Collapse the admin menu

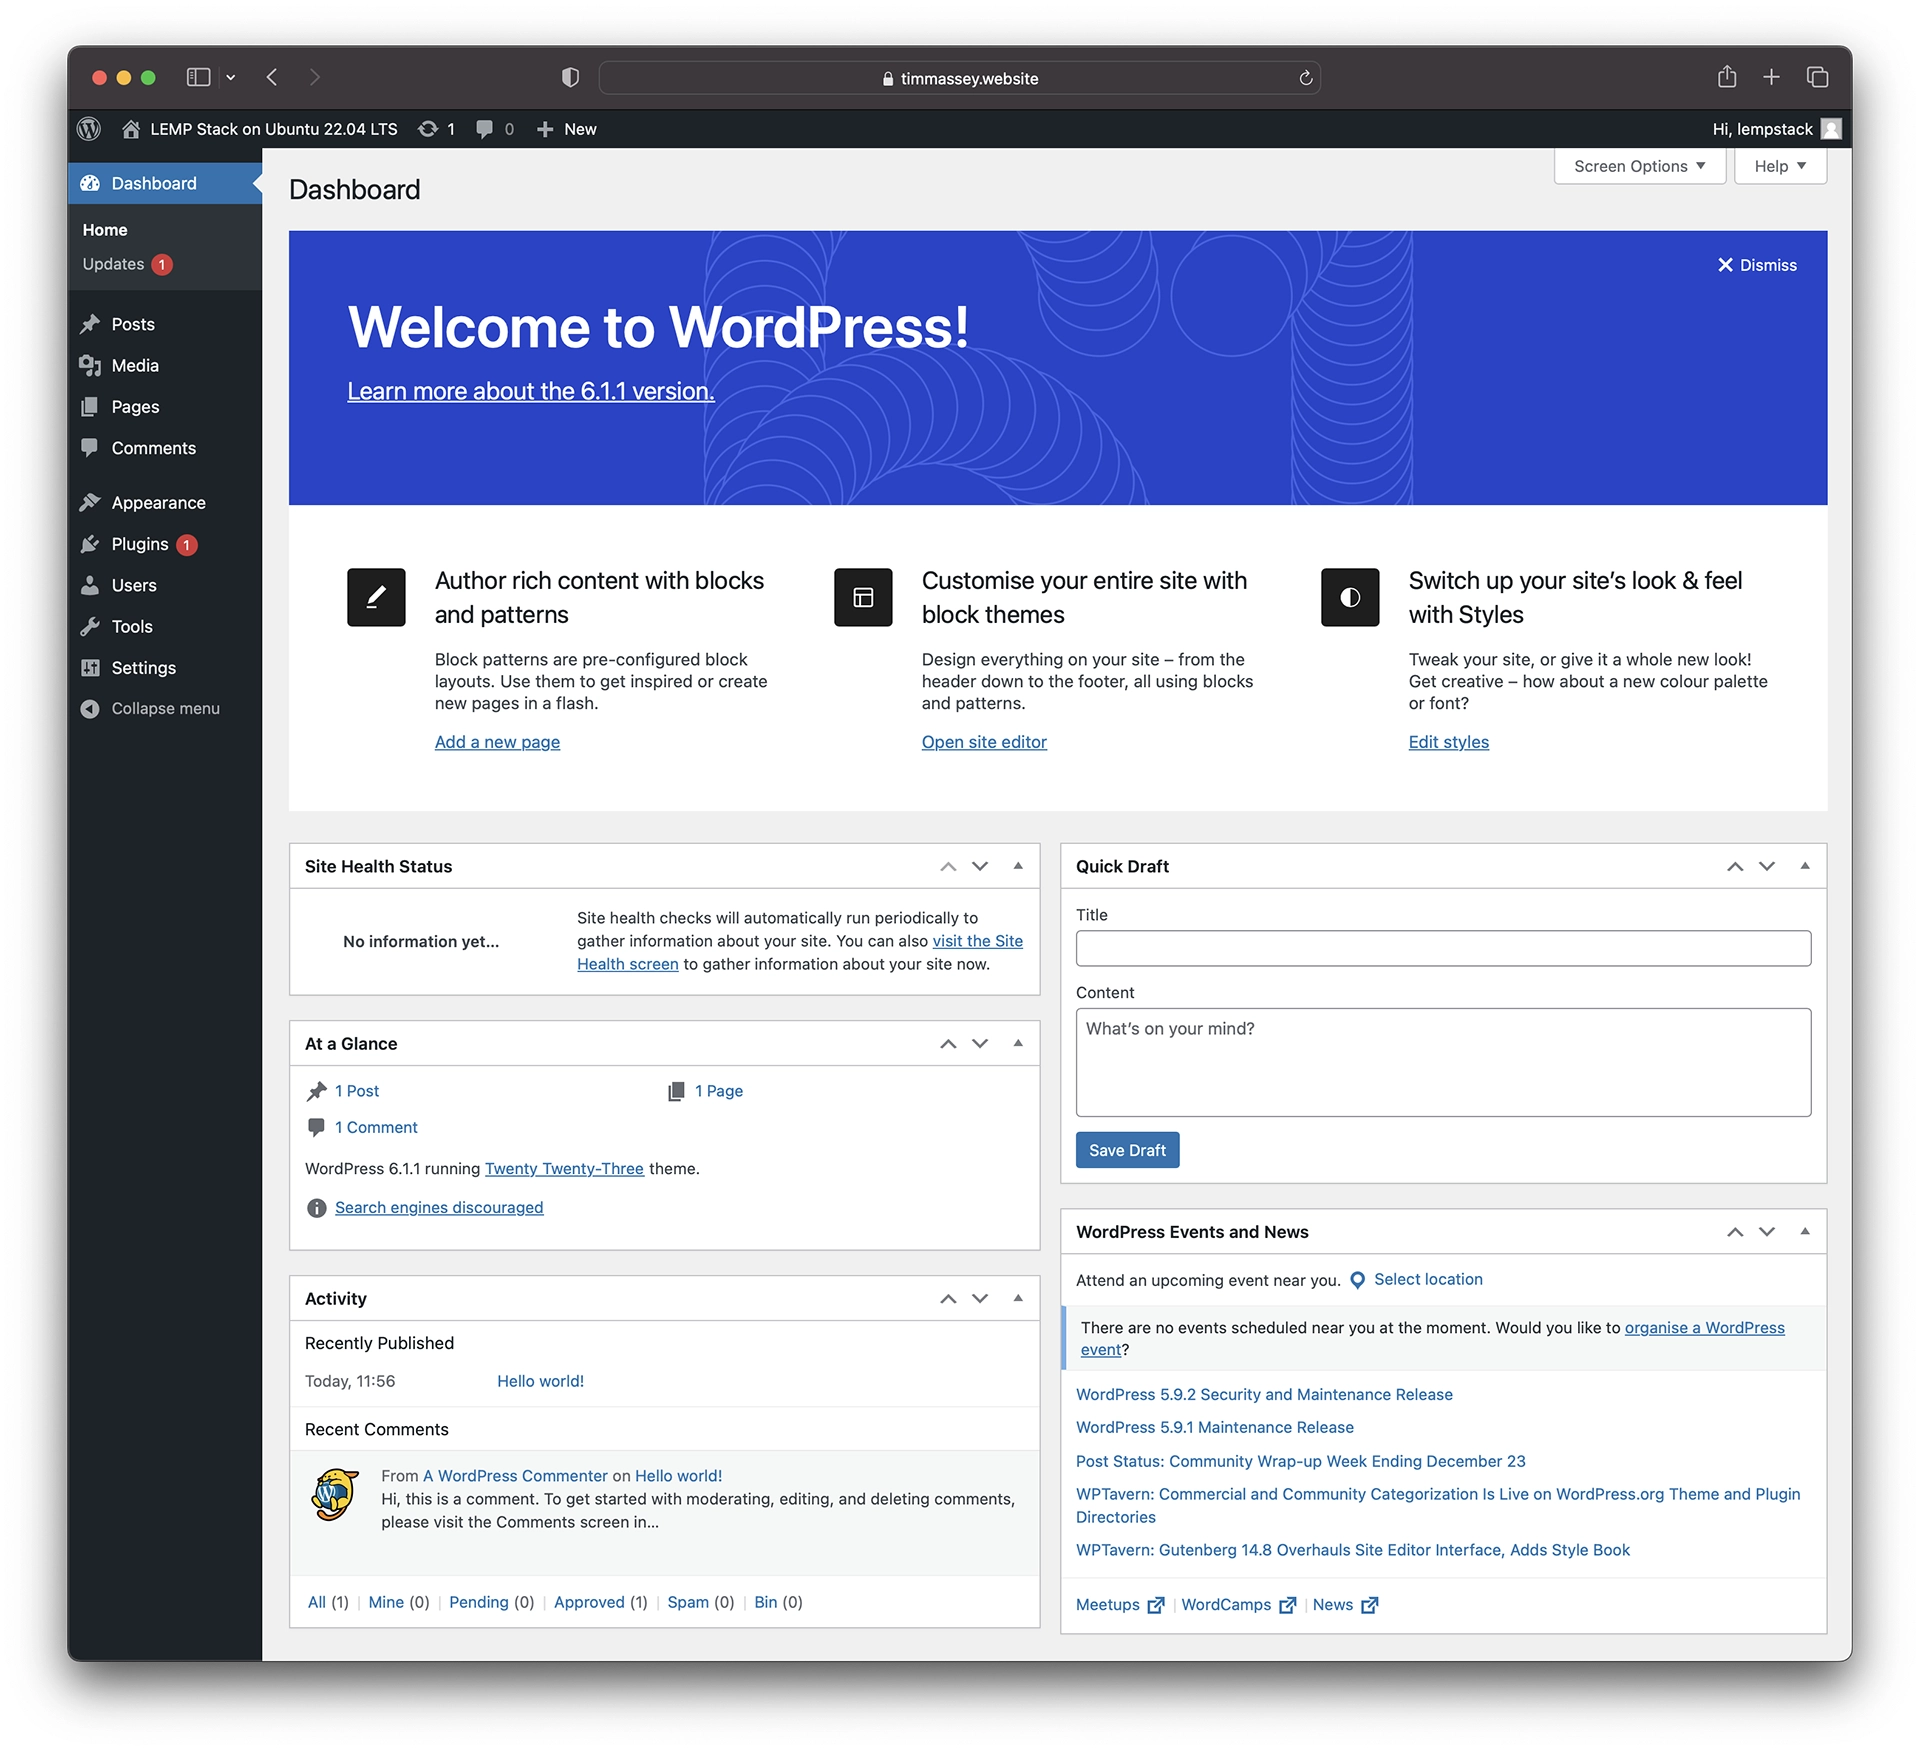[x=165, y=708]
